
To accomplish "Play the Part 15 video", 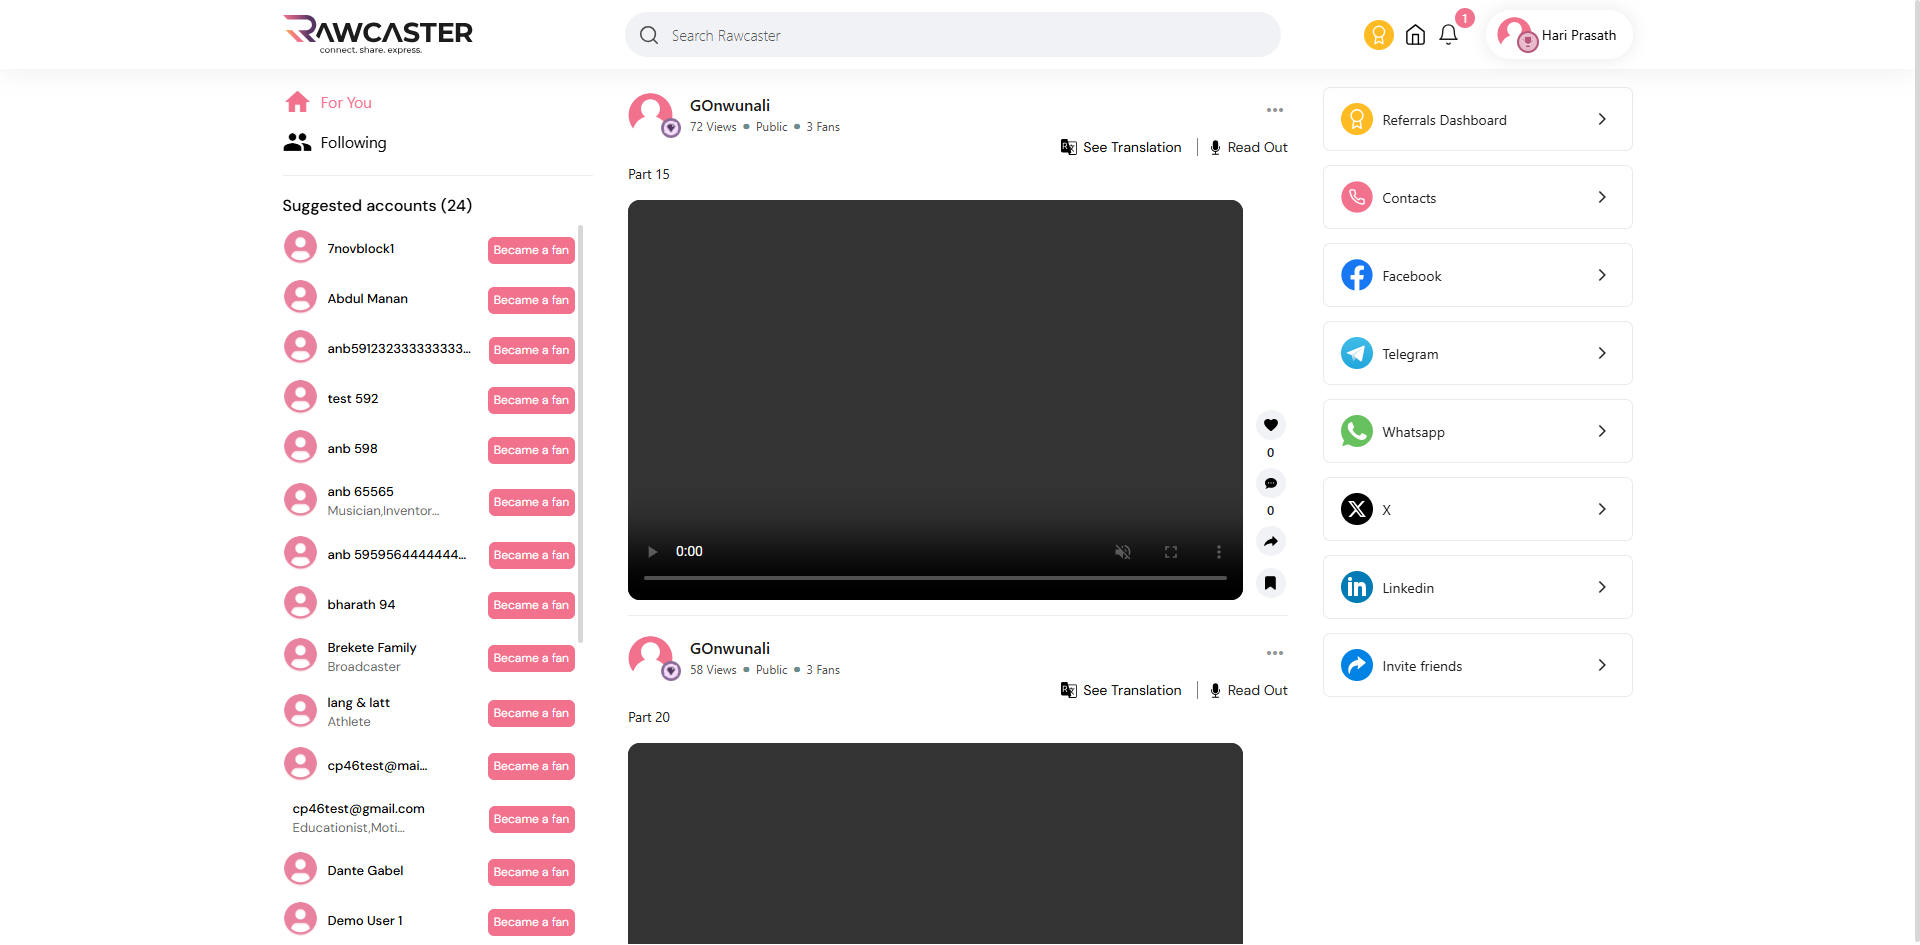I will [653, 552].
